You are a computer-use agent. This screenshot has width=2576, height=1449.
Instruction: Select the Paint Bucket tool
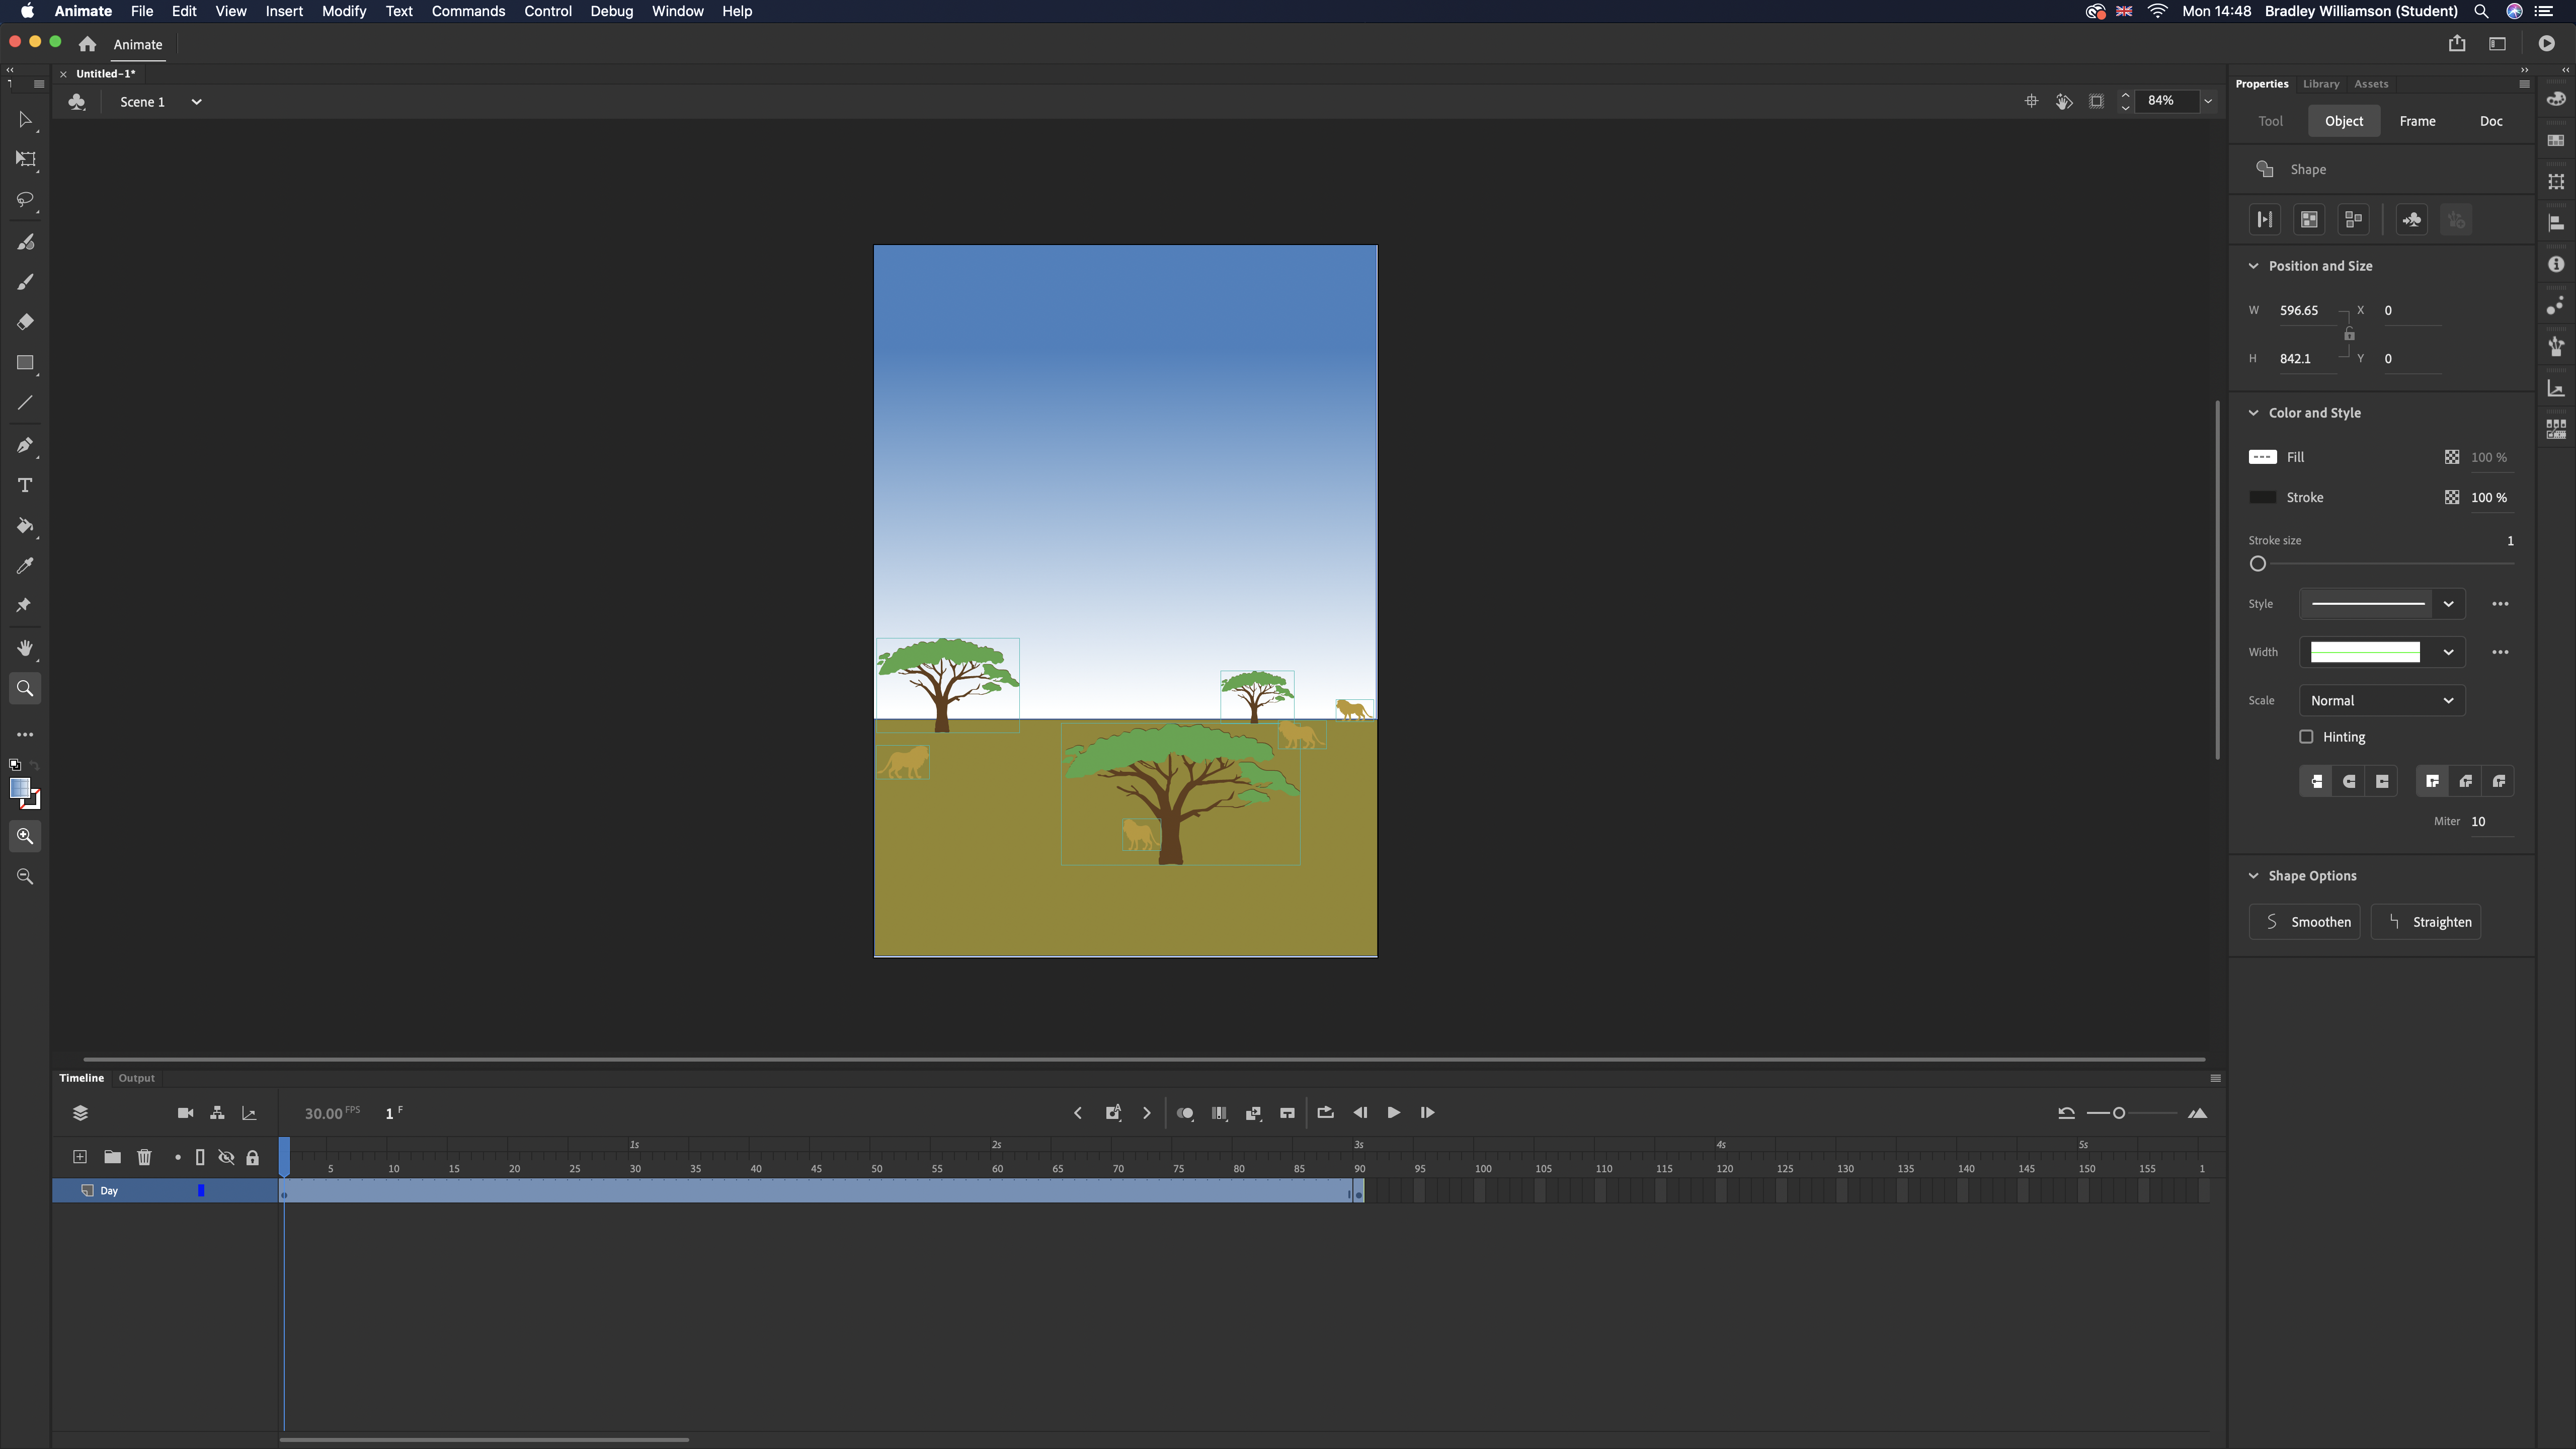[25, 526]
